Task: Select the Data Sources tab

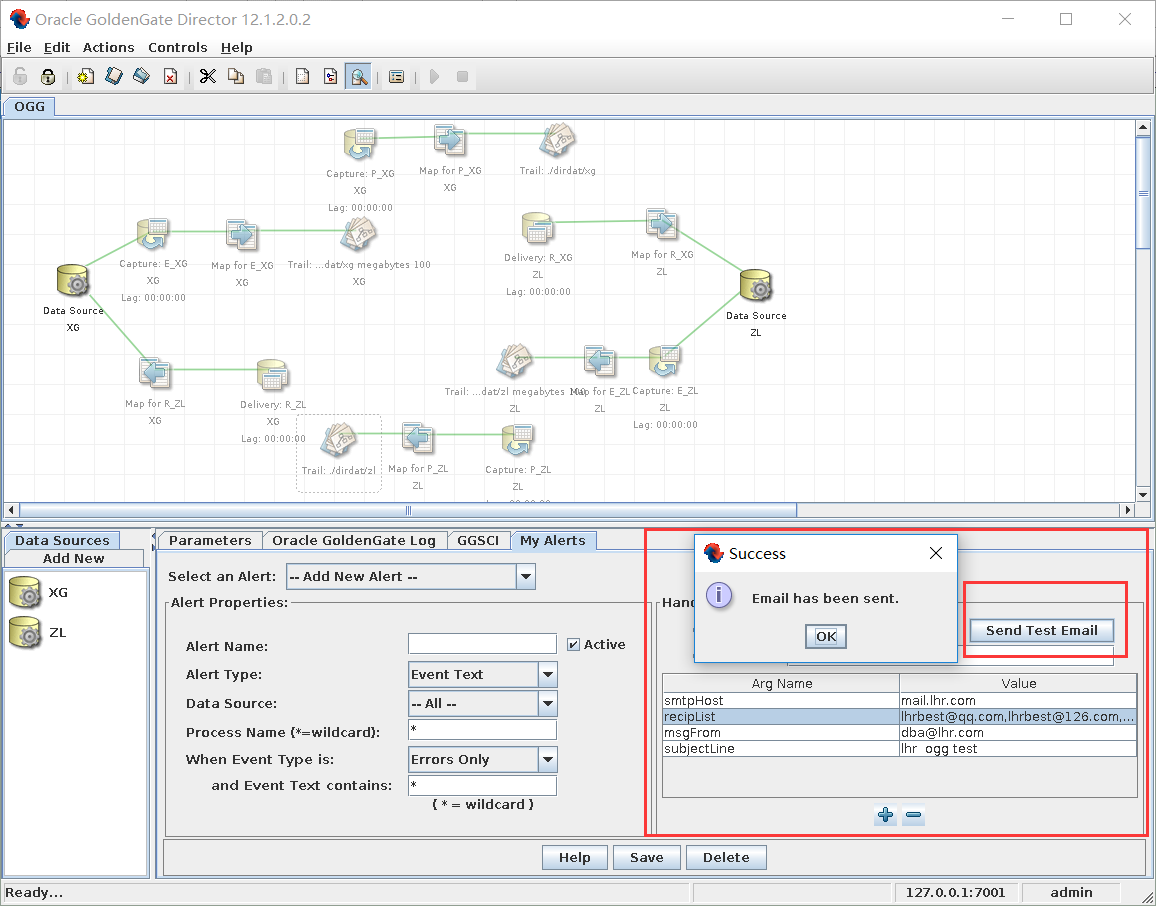Action: [62, 540]
